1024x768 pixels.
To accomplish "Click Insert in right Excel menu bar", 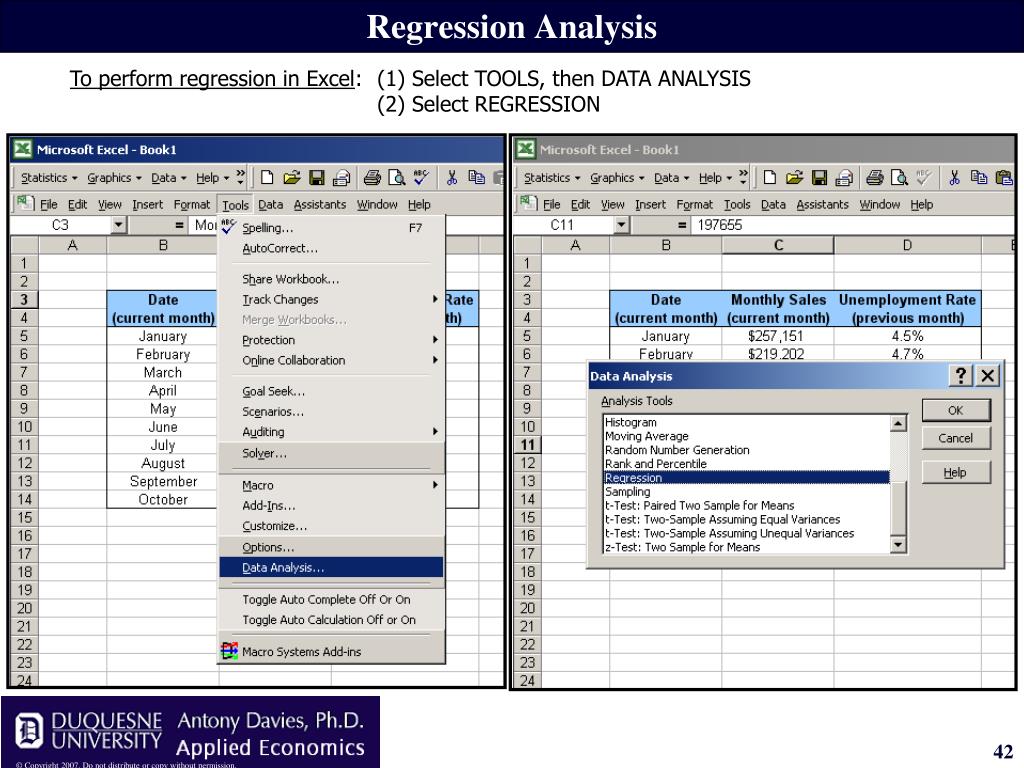I will [x=650, y=204].
